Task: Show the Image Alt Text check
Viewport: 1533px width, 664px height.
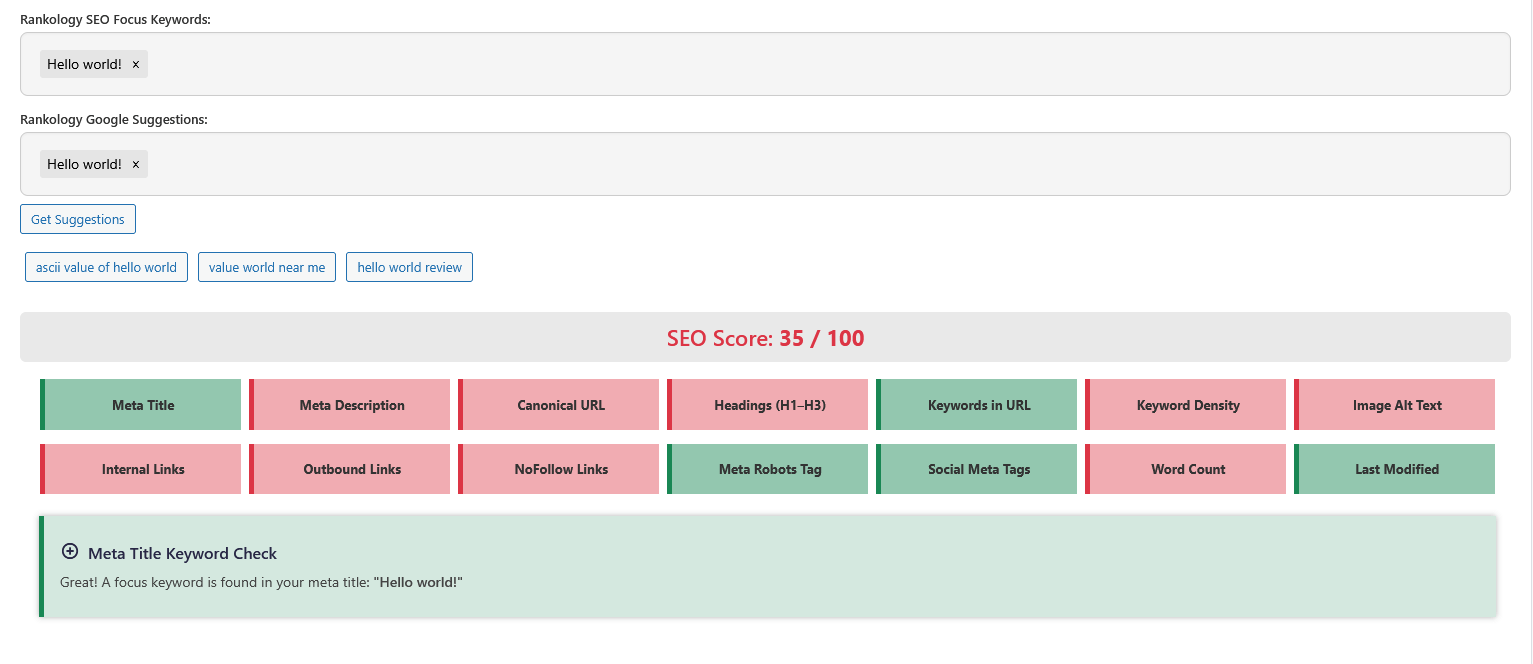Action: click(1396, 405)
